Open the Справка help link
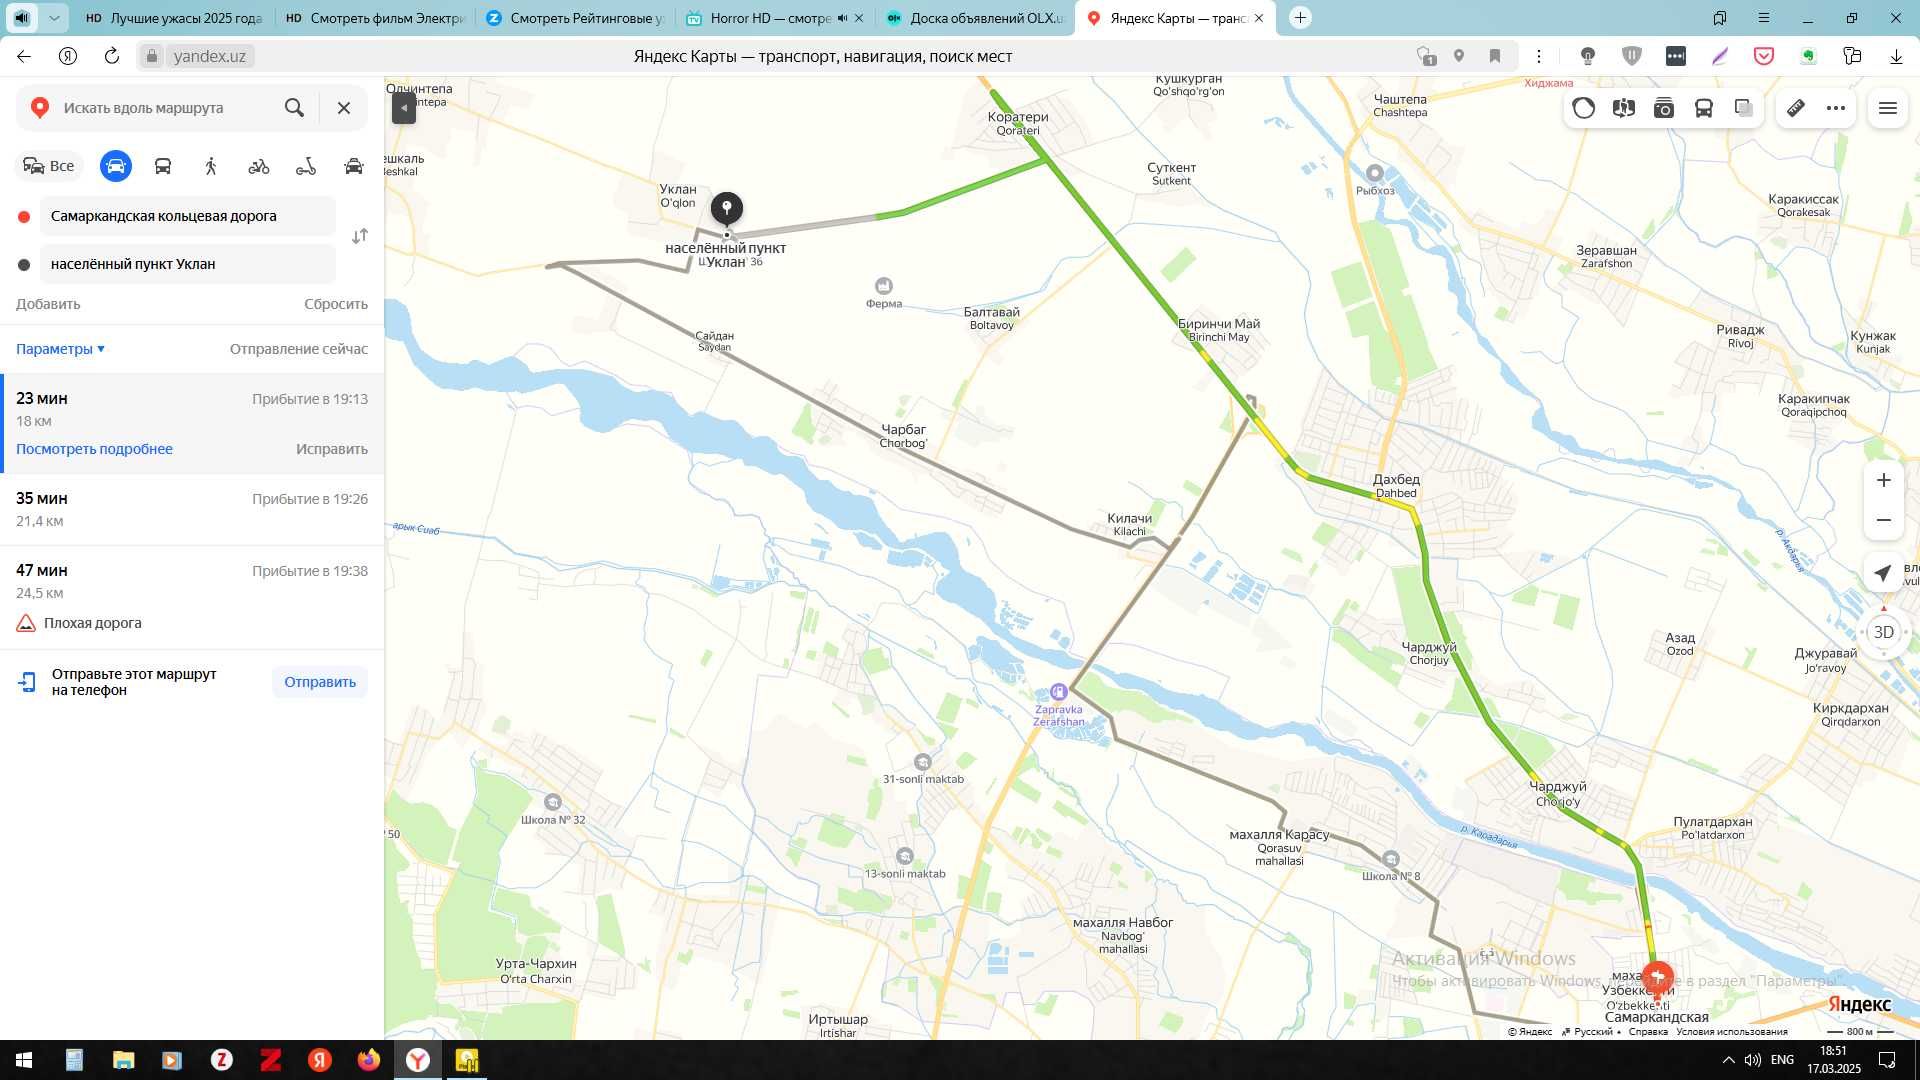The width and height of the screenshot is (1920, 1080). tap(1648, 1032)
